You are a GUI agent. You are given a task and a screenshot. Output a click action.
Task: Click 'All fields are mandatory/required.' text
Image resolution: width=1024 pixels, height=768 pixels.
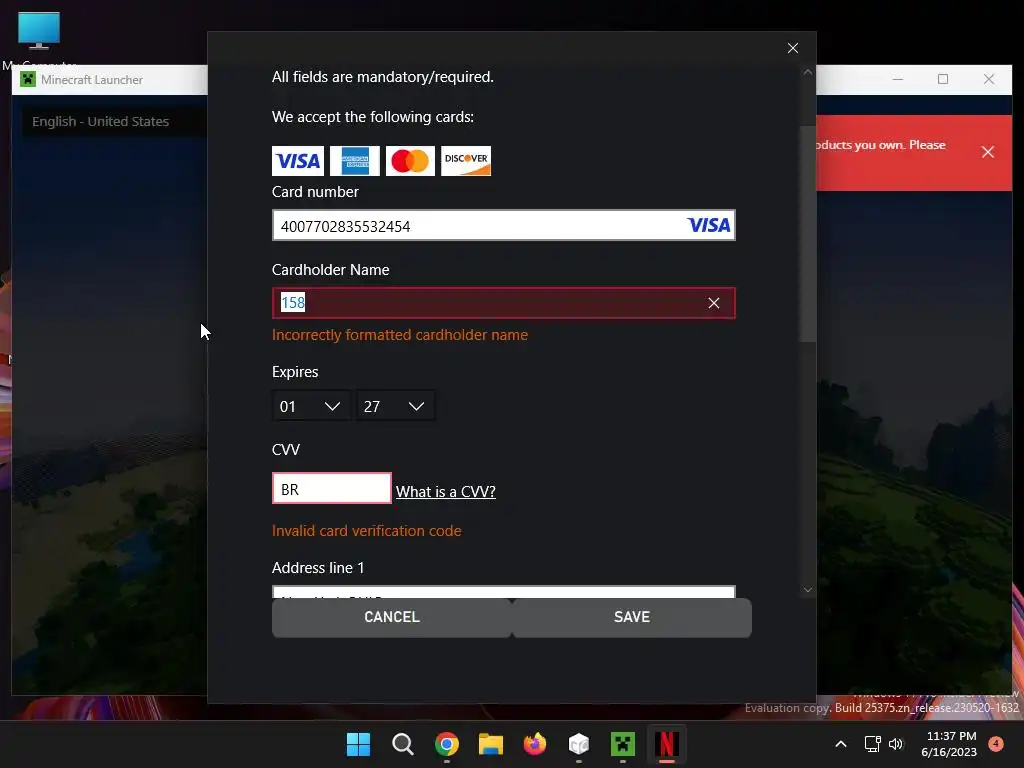(x=383, y=77)
